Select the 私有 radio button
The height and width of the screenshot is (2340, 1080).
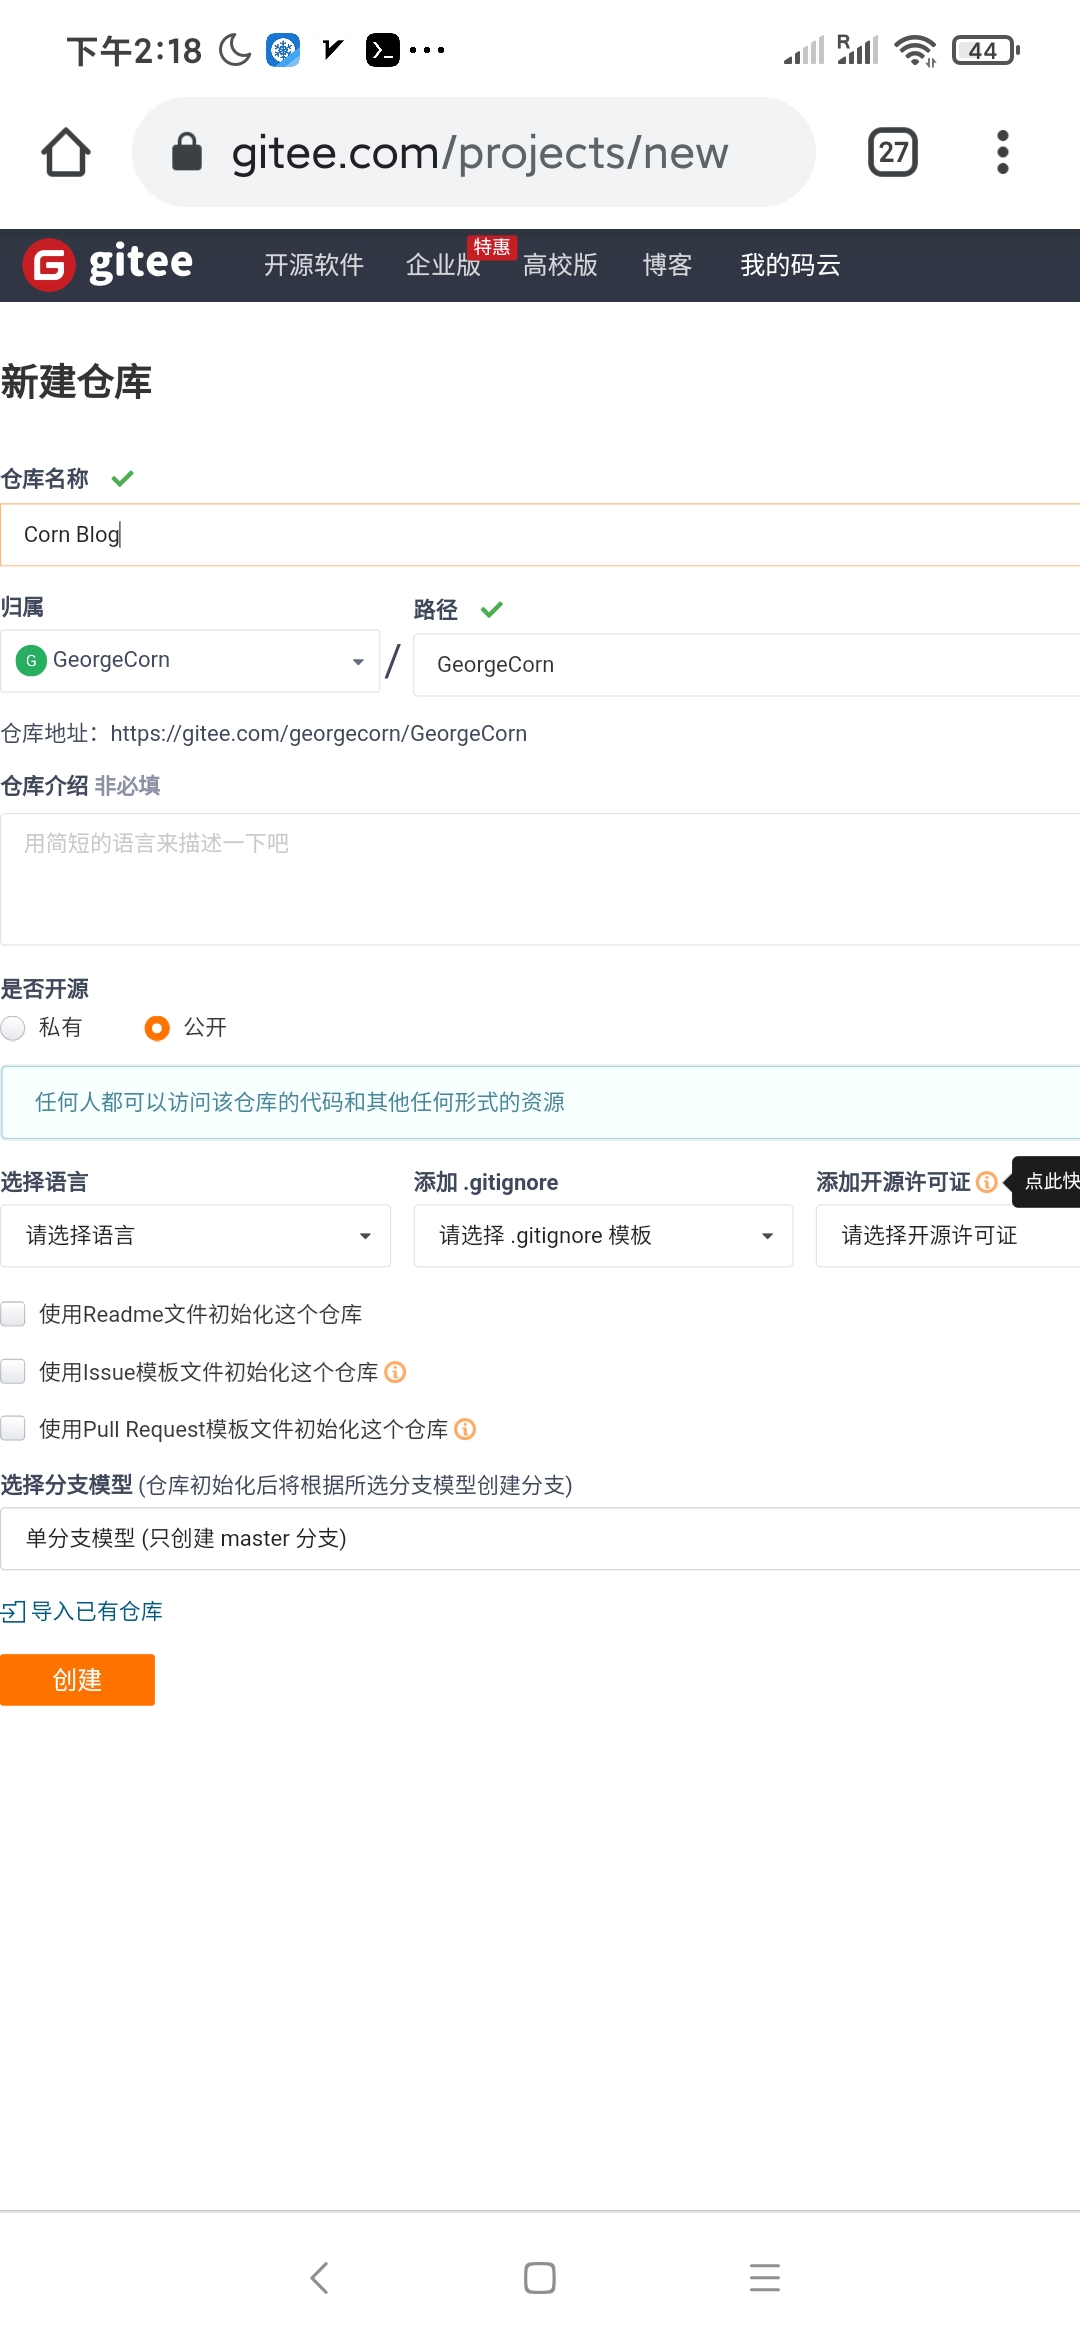[13, 1028]
